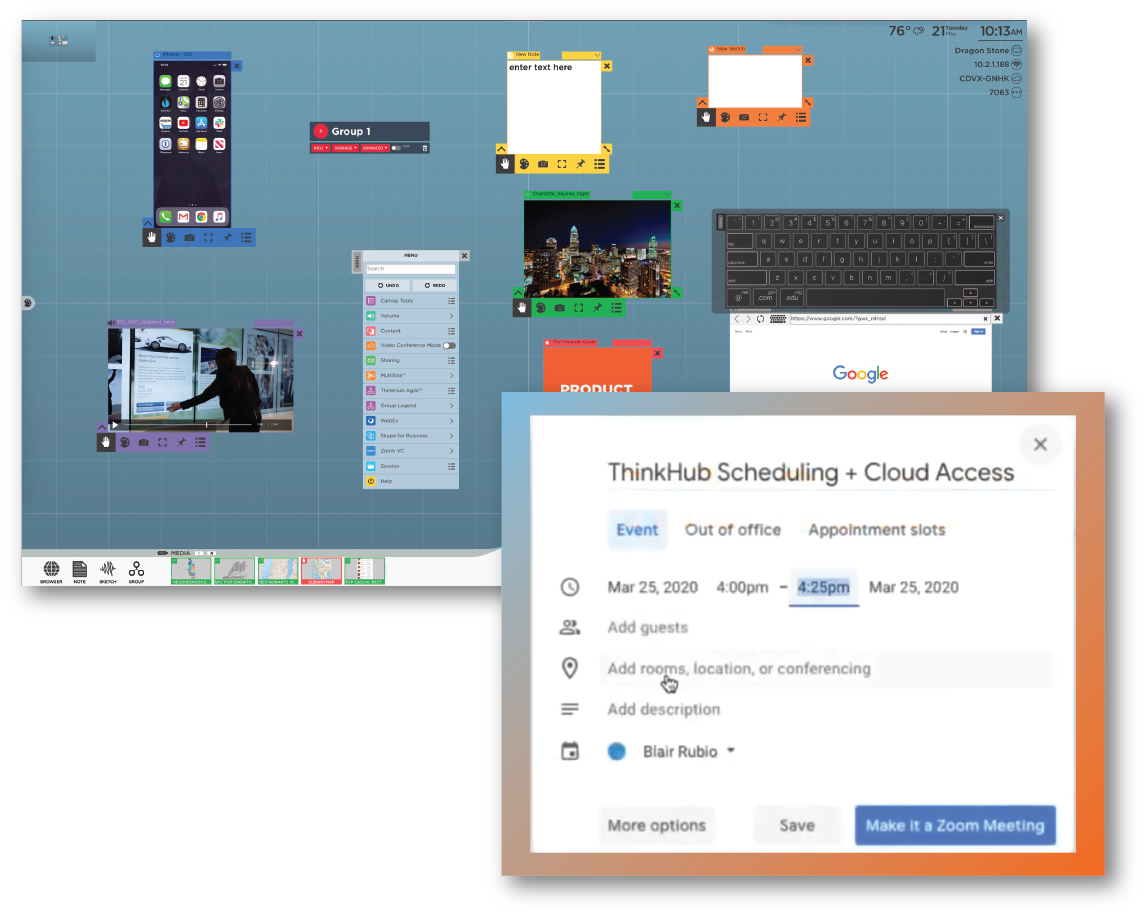The image size is (1146, 917).
Task: Click the Undo button in the menu
Action: 389,286
